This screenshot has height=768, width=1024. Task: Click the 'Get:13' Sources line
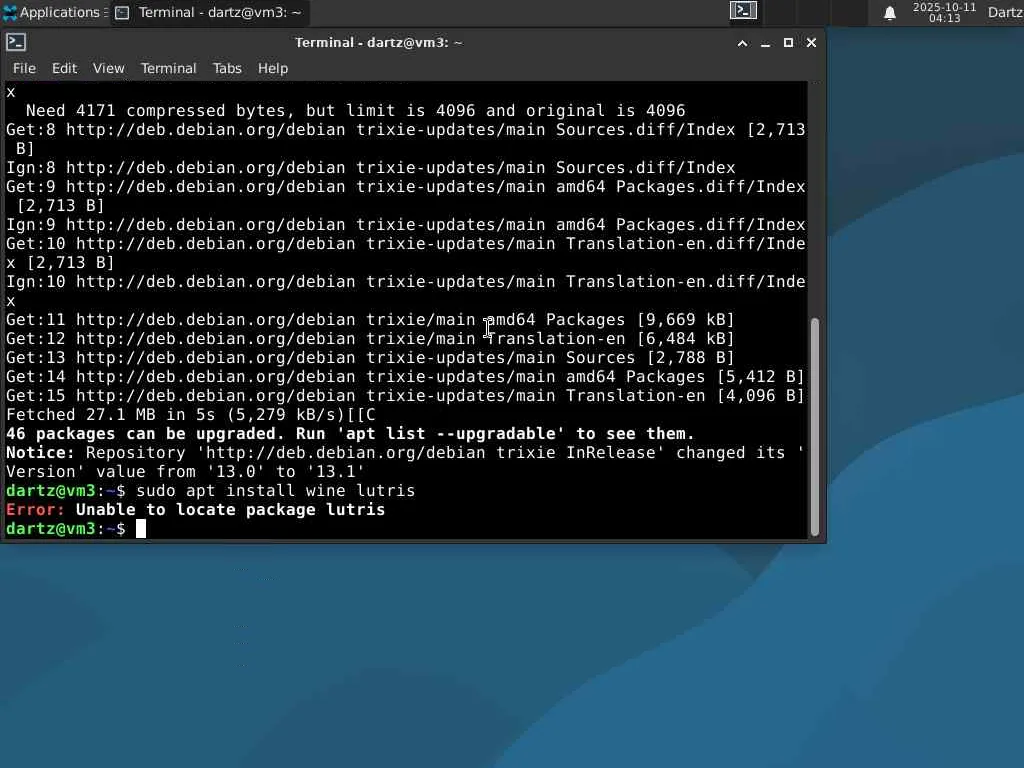pyautogui.click(x=370, y=358)
